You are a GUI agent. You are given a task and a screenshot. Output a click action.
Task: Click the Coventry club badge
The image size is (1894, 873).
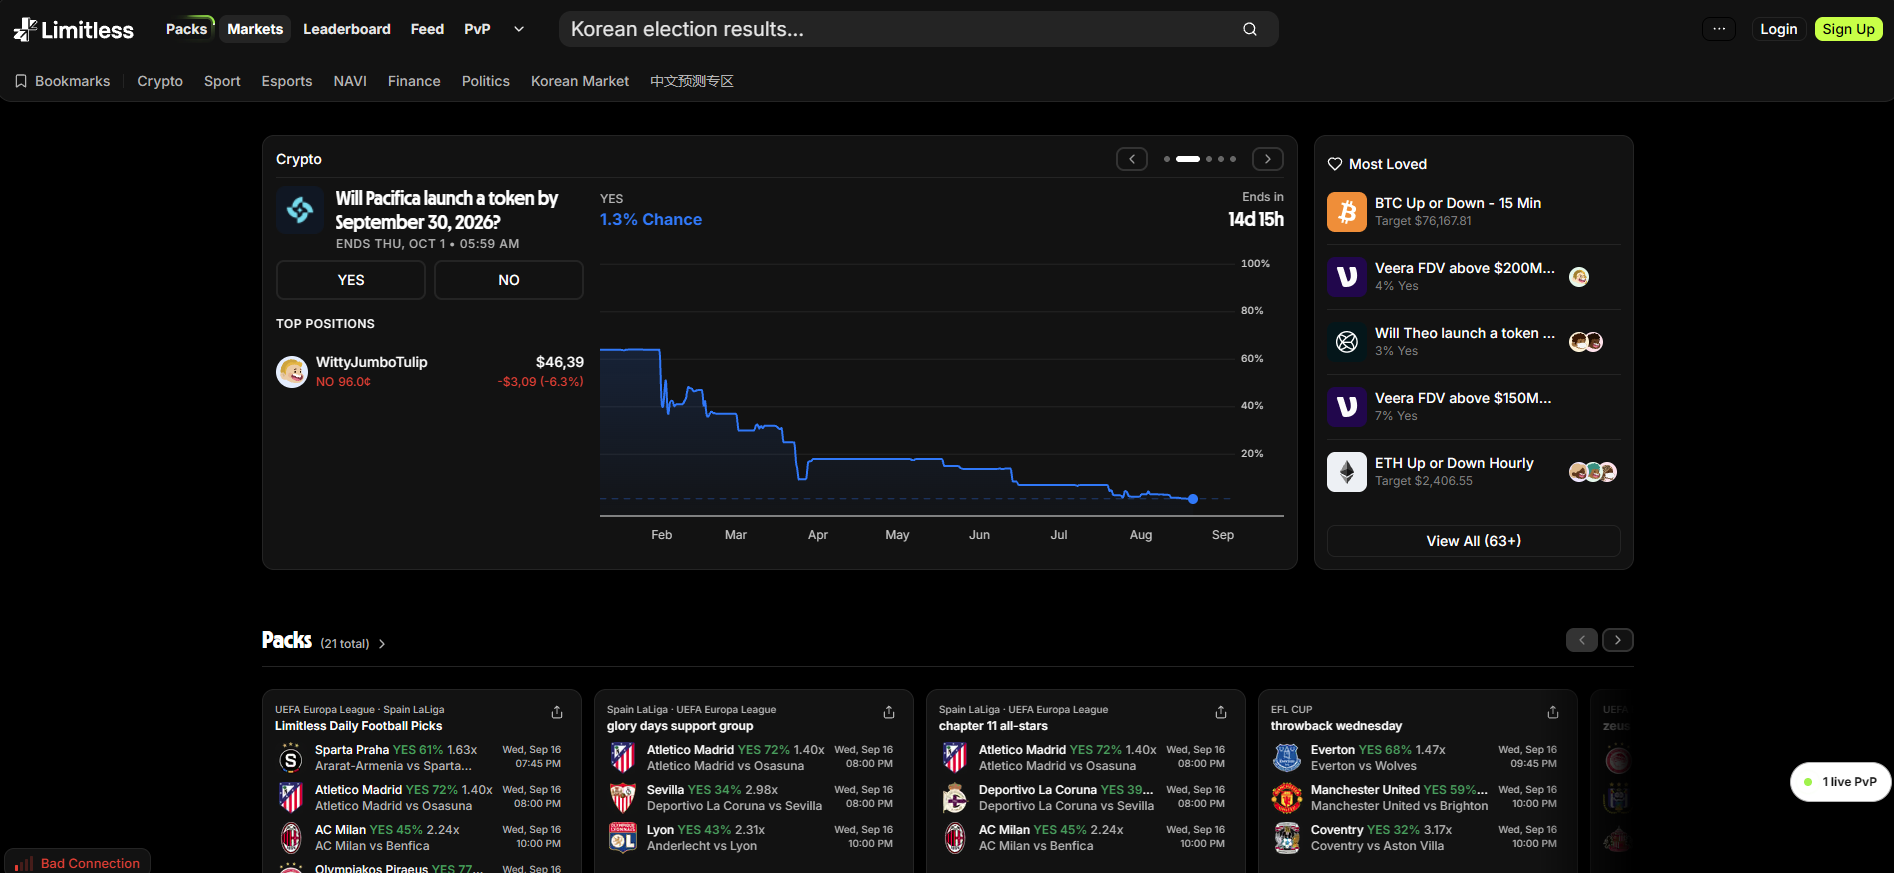(x=1287, y=838)
